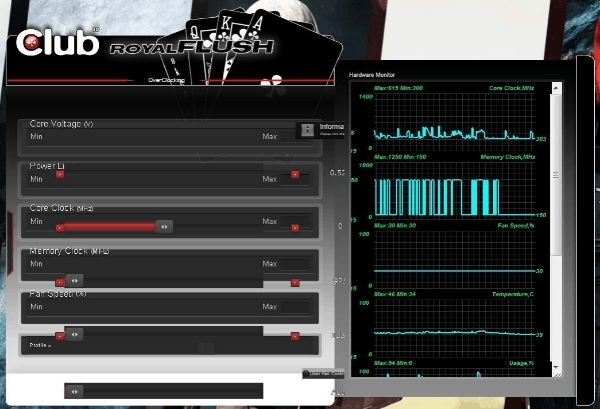Click the 'Core Voltage (V)' label
The image size is (600, 409).
(61, 124)
